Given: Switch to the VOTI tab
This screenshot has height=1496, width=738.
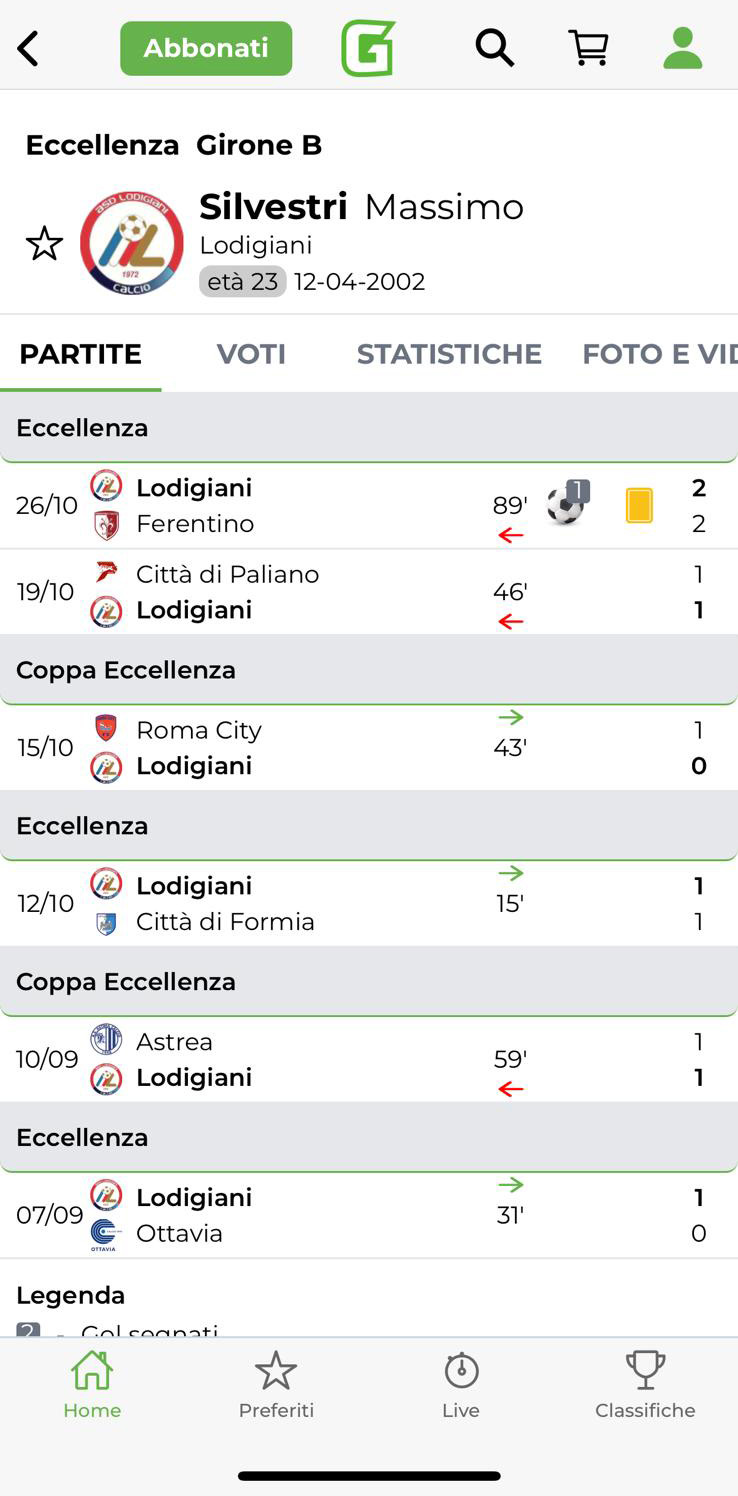Looking at the screenshot, I should point(251,354).
